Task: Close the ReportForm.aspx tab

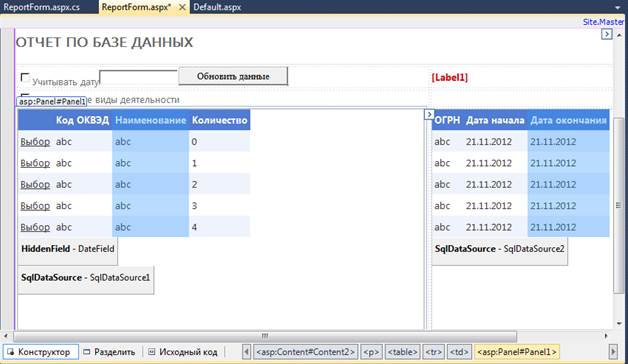Action: (x=182, y=8)
